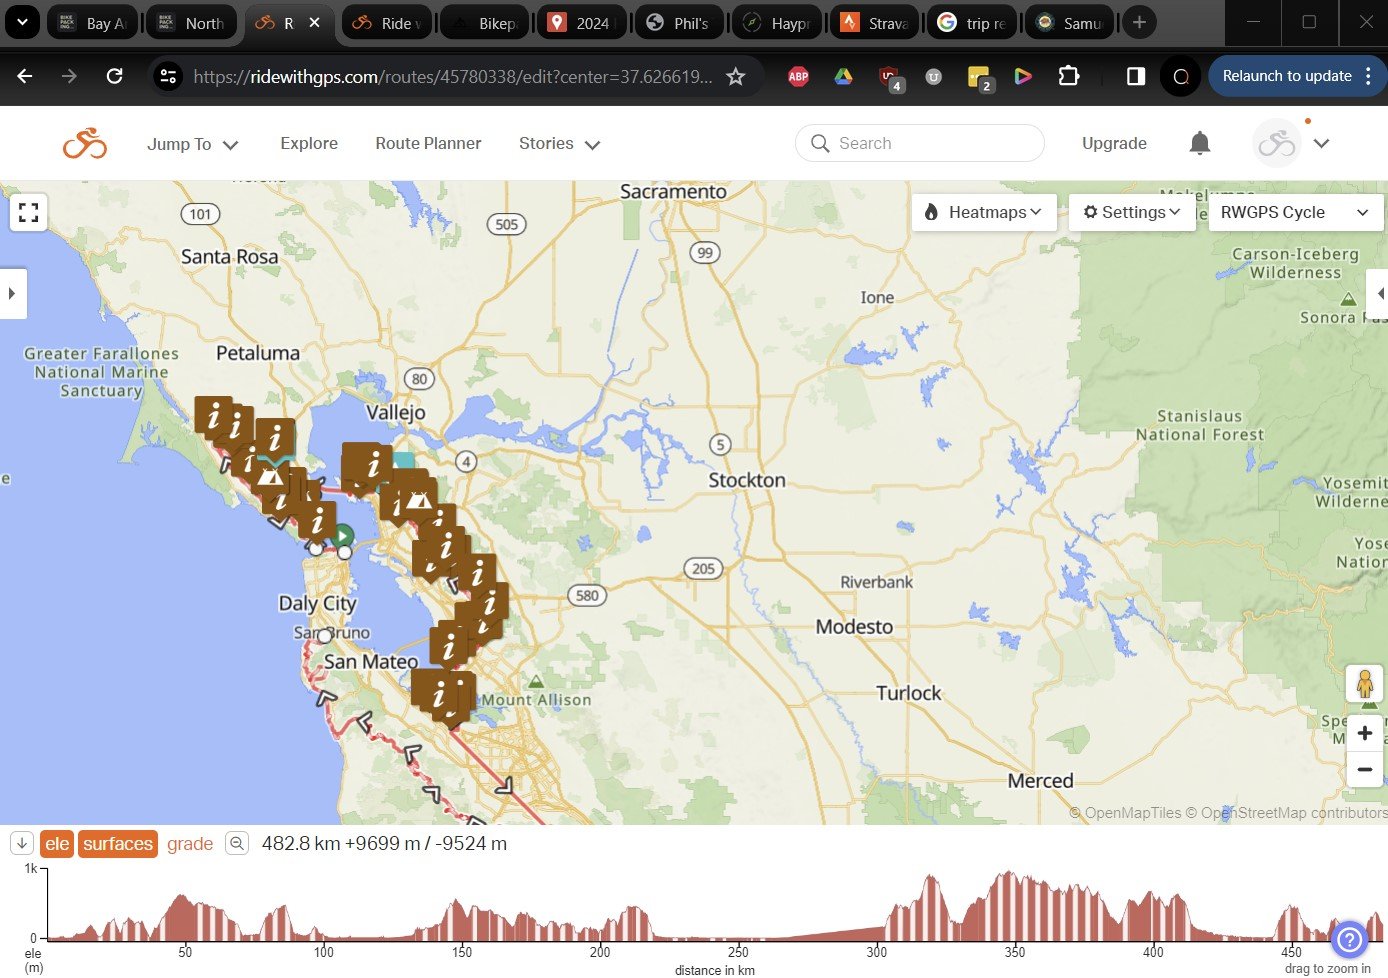Click the info marker near Mount Allison

[438, 694]
